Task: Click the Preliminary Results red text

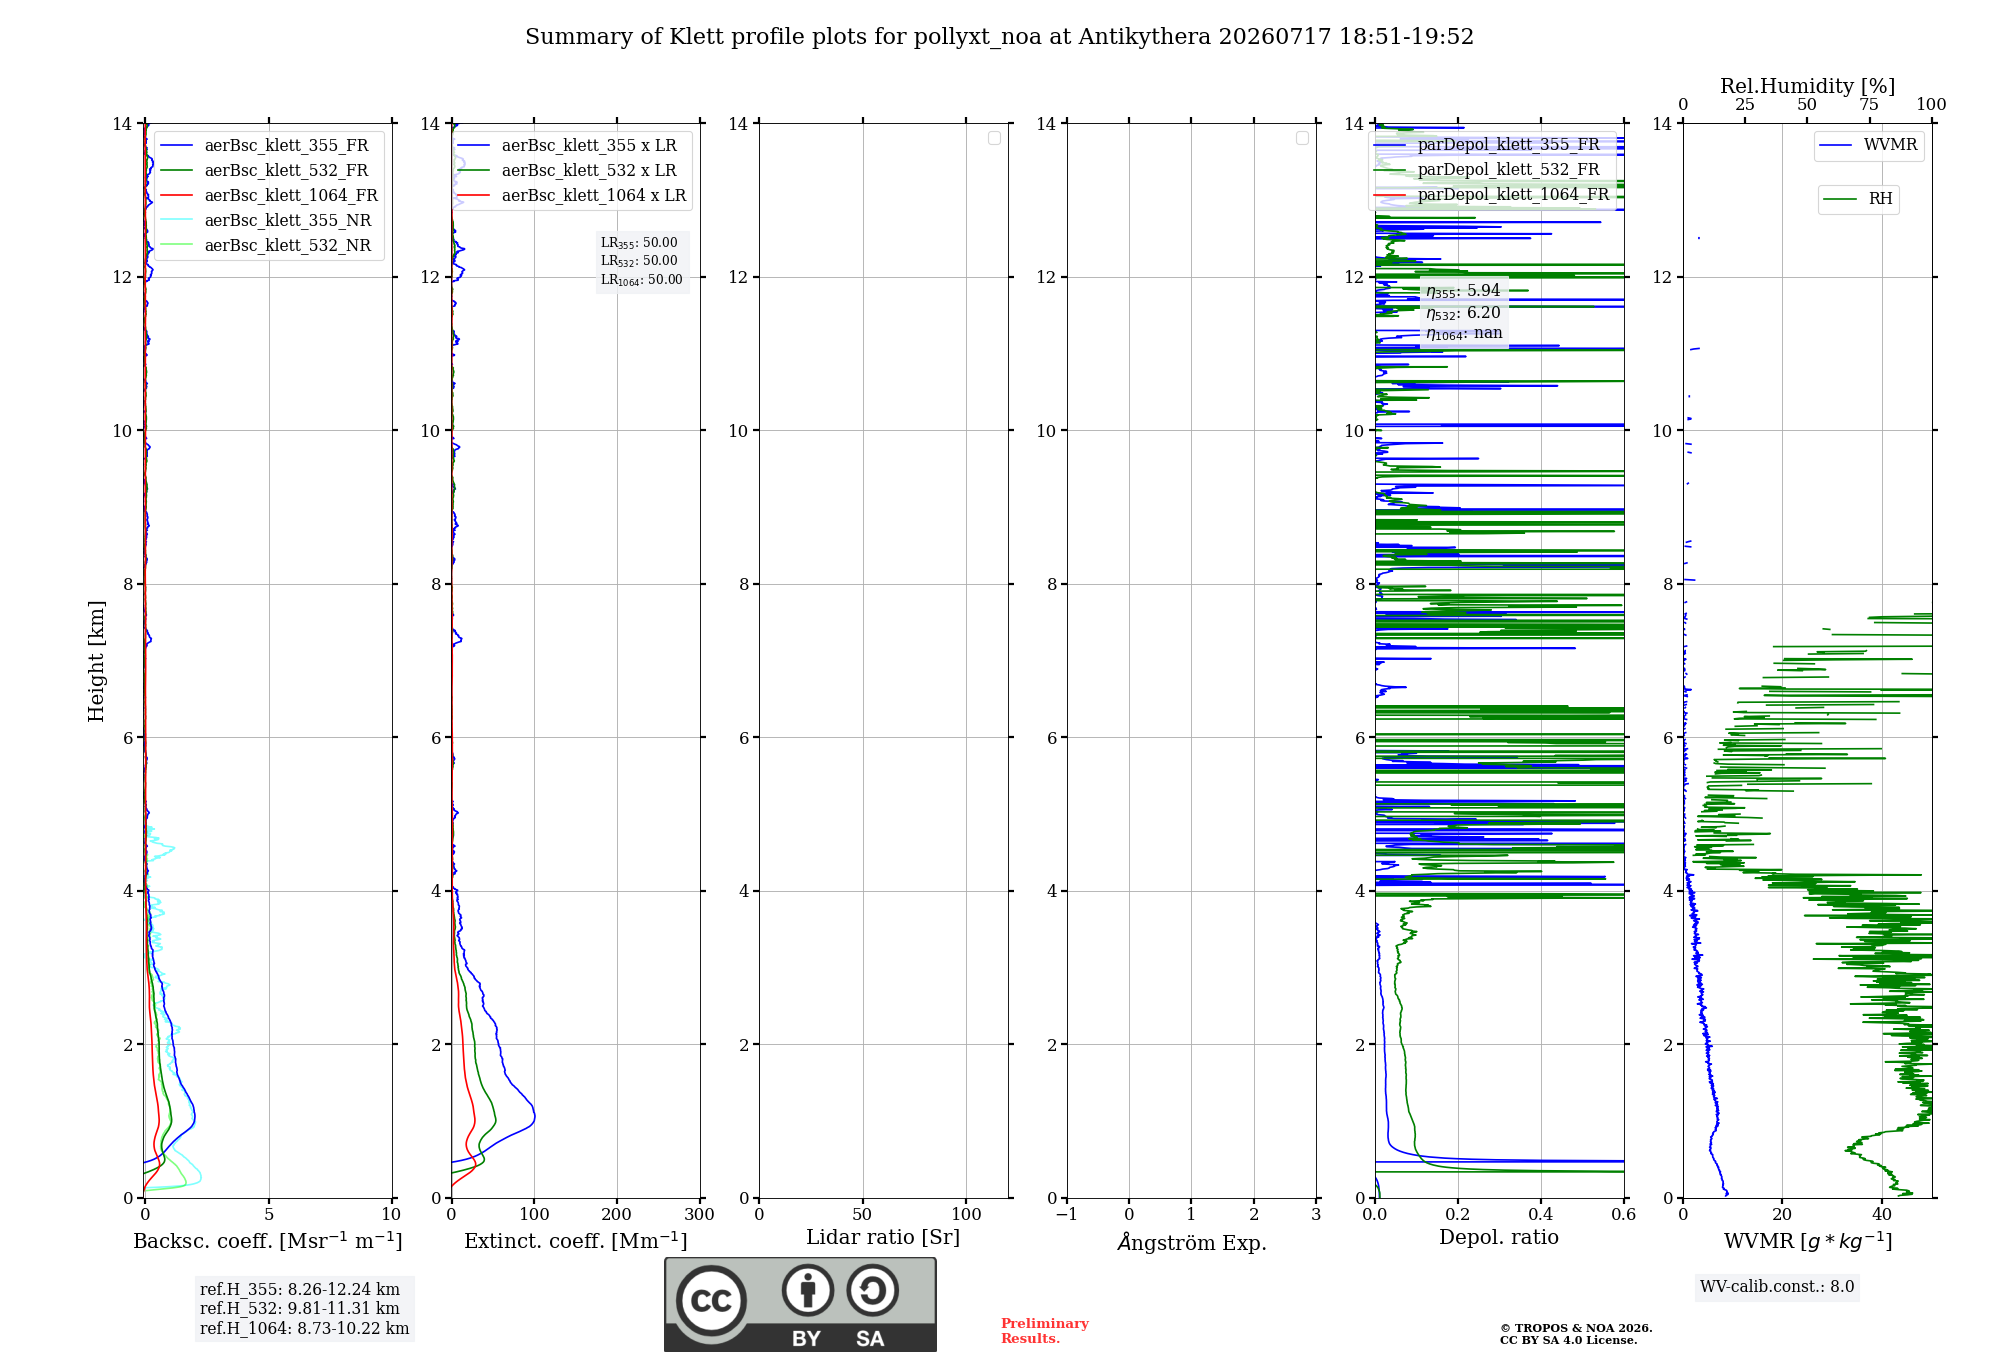Action: (x=1045, y=1331)
